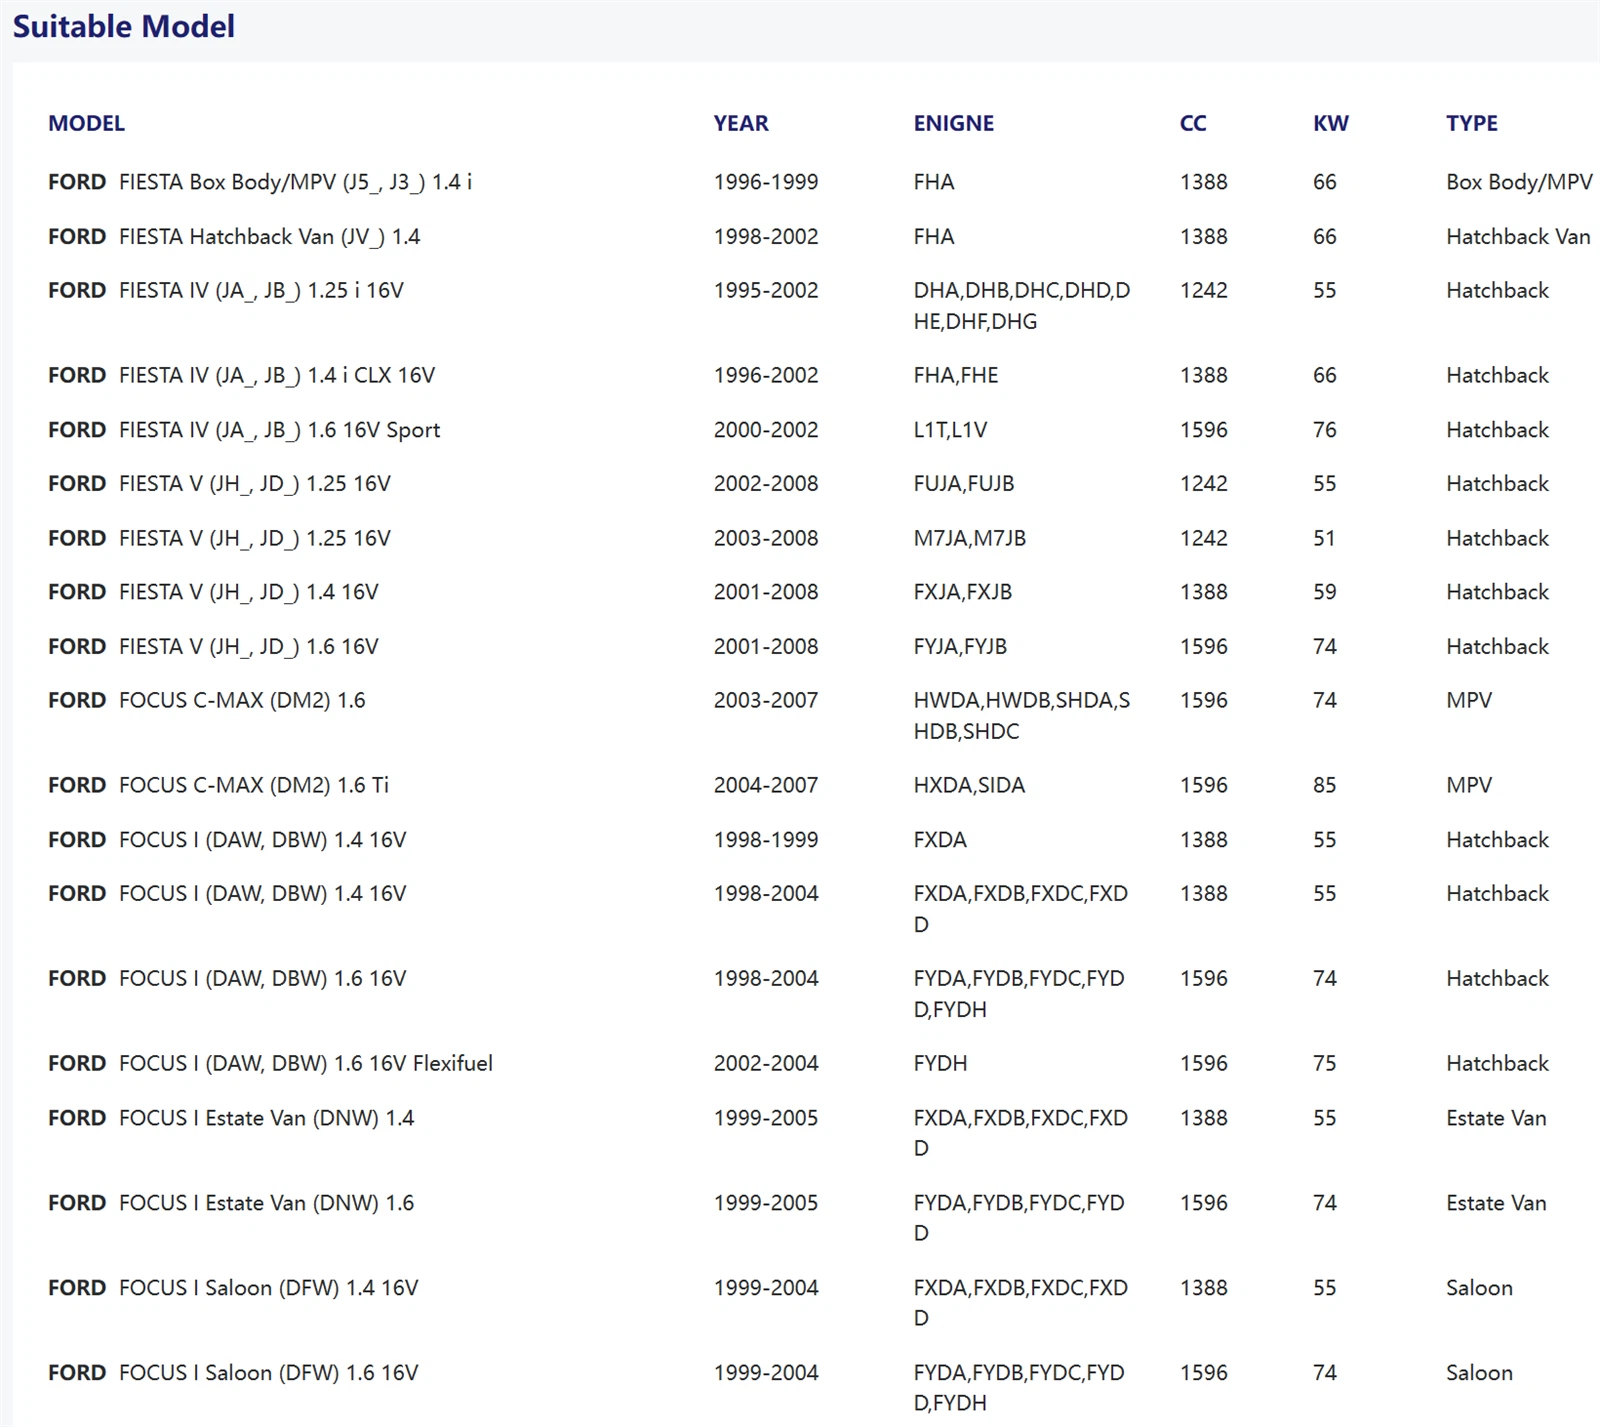Viewport: 1600px width, 1427px height.
Task: Click engine codes 'HWDA,HWDB,SHDA,SHDB,SHDC'
Action: (x=1022, y=716)
